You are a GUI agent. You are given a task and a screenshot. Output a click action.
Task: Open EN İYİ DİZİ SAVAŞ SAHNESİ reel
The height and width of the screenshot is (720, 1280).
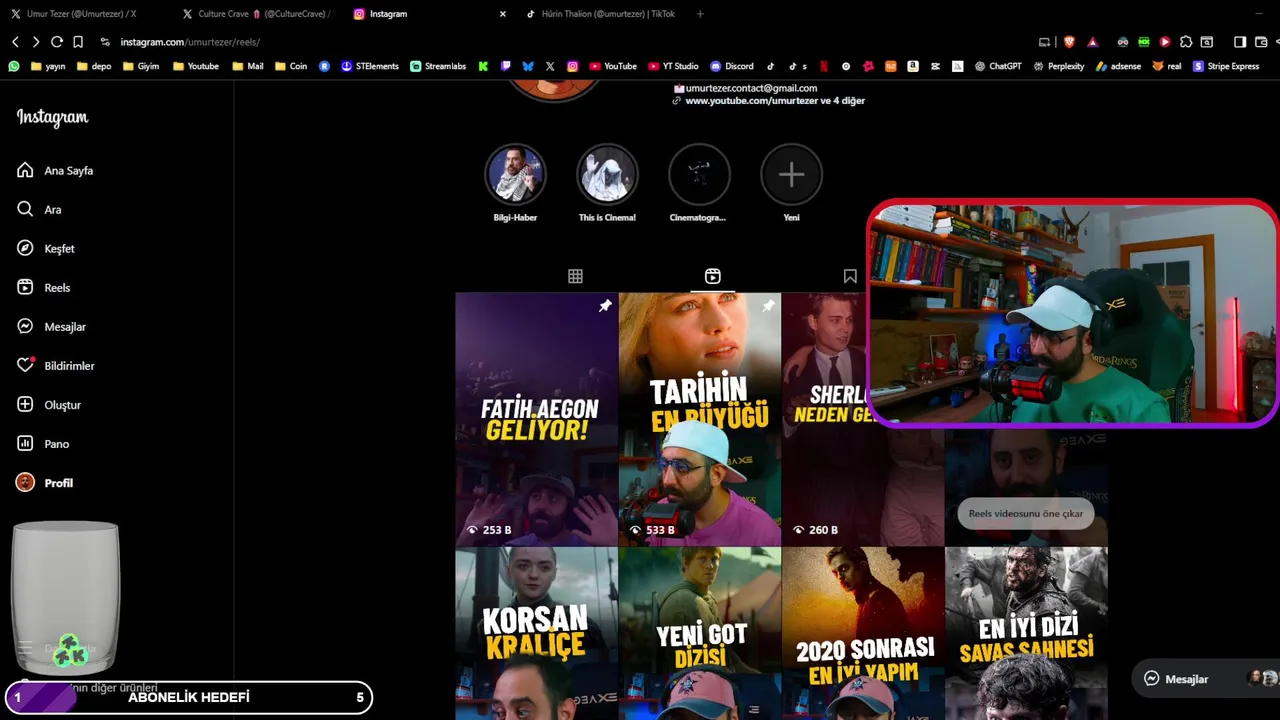point(1026,633)
